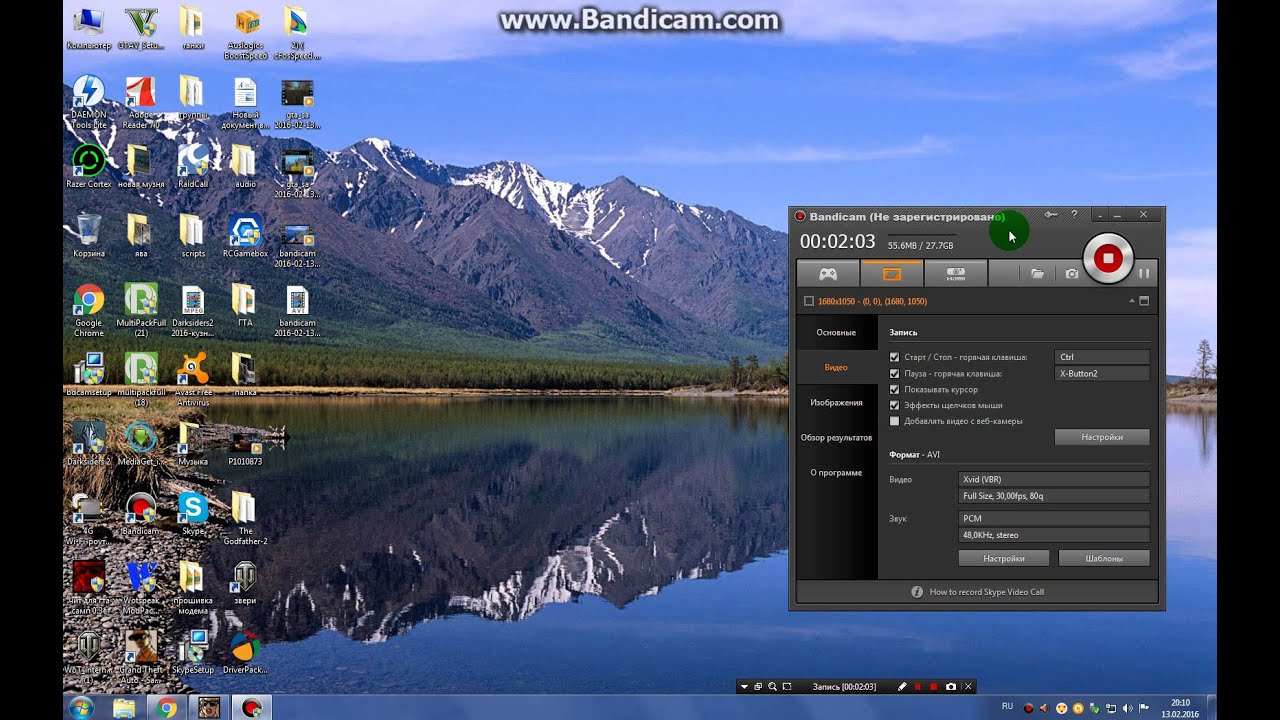Close the recording bar with X
Screen dimensions: 1280x720
[x=968, y=687]
